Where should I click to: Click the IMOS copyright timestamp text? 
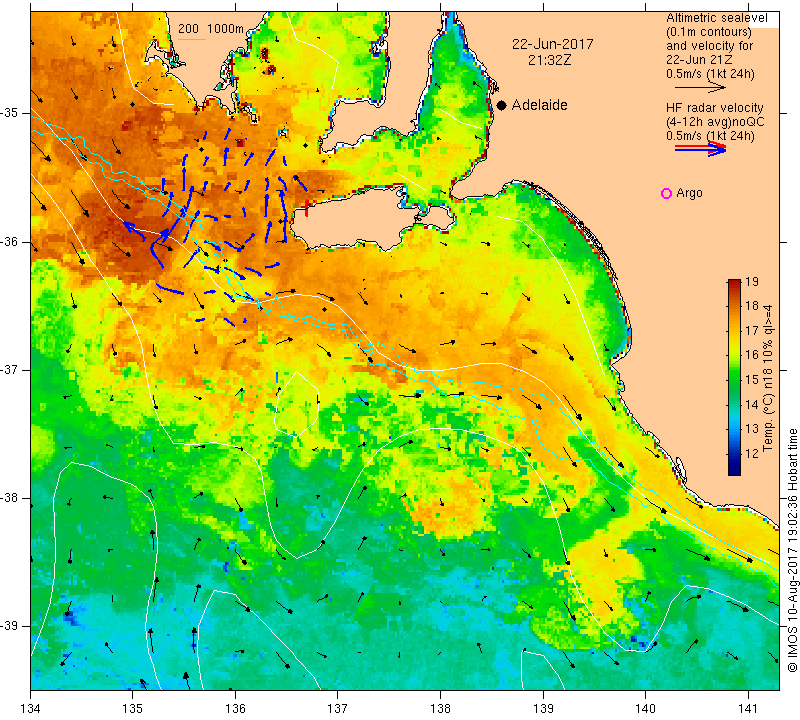coord(792,550)
